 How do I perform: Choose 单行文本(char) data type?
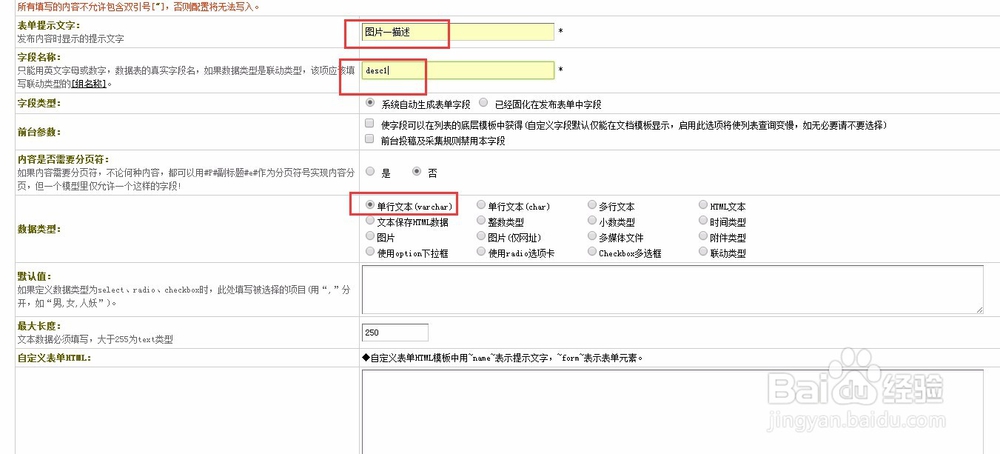tap(482, 206)
